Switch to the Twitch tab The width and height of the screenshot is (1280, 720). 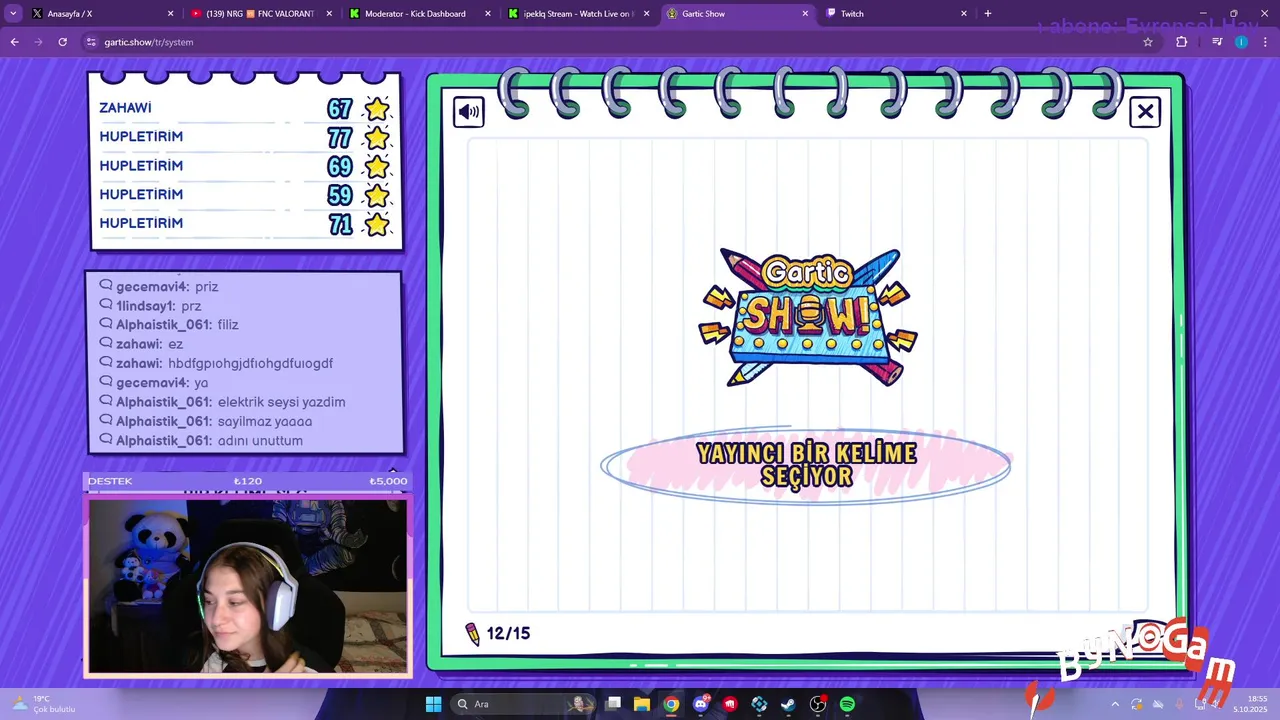click(896, 14)
